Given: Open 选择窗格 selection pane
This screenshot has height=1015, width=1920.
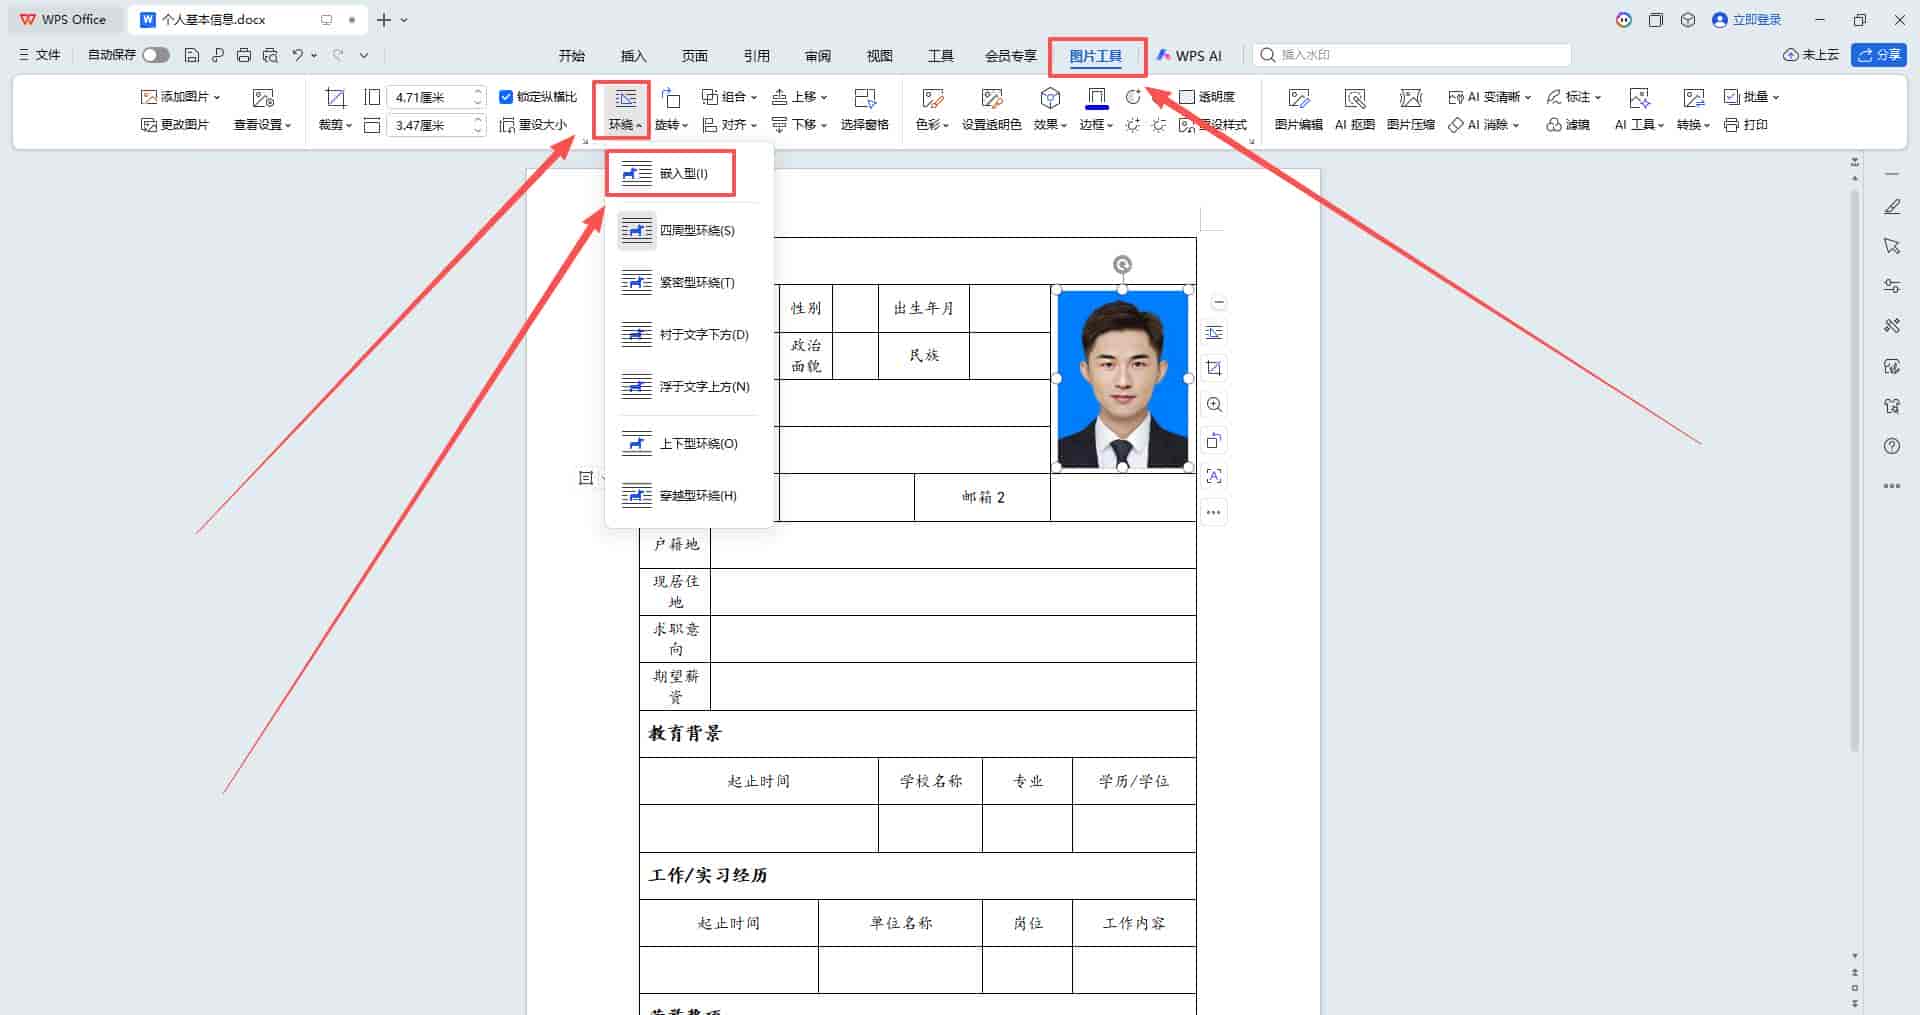Looking at the screenshot, I should click(865, 110).
